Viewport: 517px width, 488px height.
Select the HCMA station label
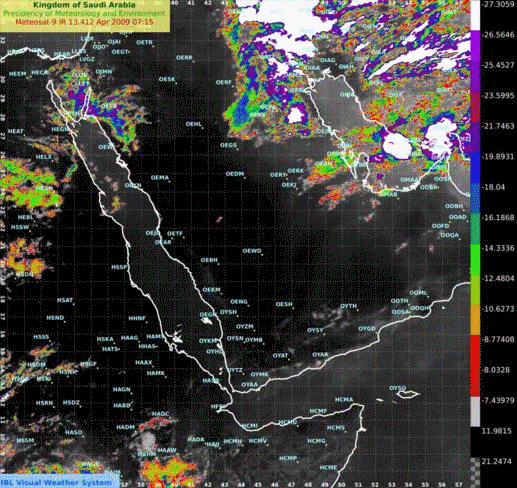(x=344, y=399)
